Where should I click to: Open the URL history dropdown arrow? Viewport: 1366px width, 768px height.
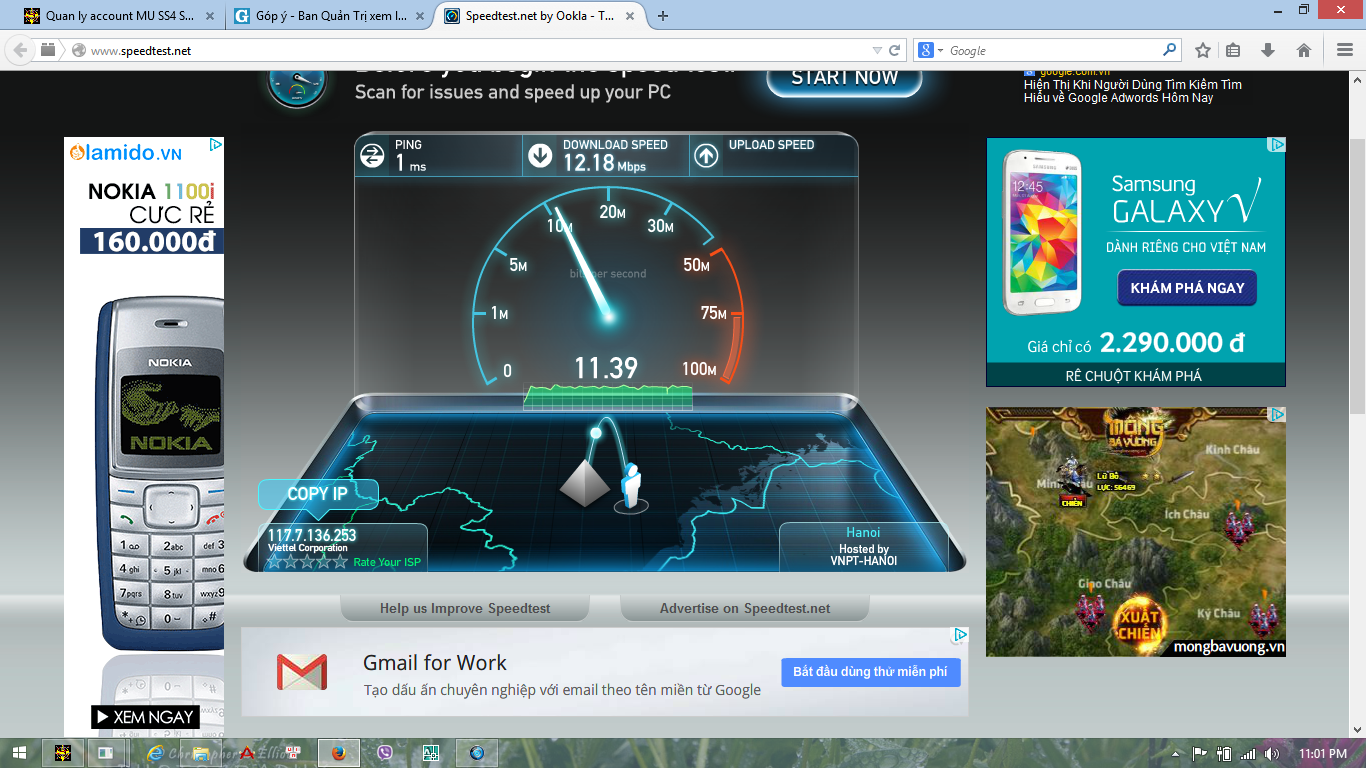click(x=877, y=50)
